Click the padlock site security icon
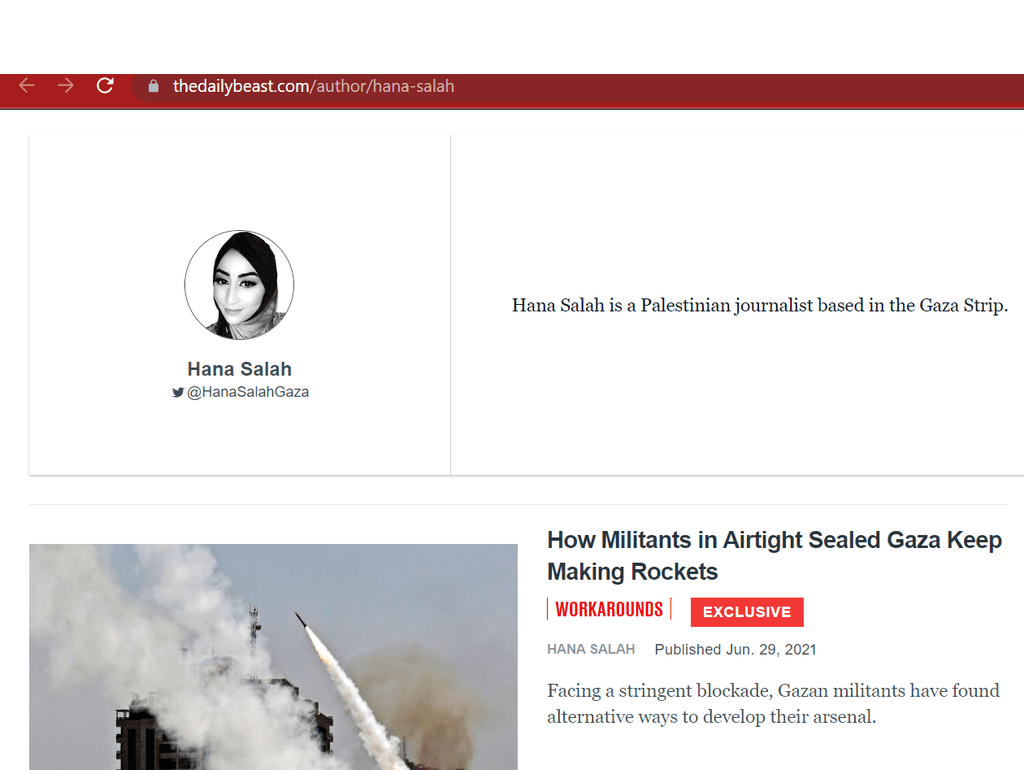 [x=153, y=86]
